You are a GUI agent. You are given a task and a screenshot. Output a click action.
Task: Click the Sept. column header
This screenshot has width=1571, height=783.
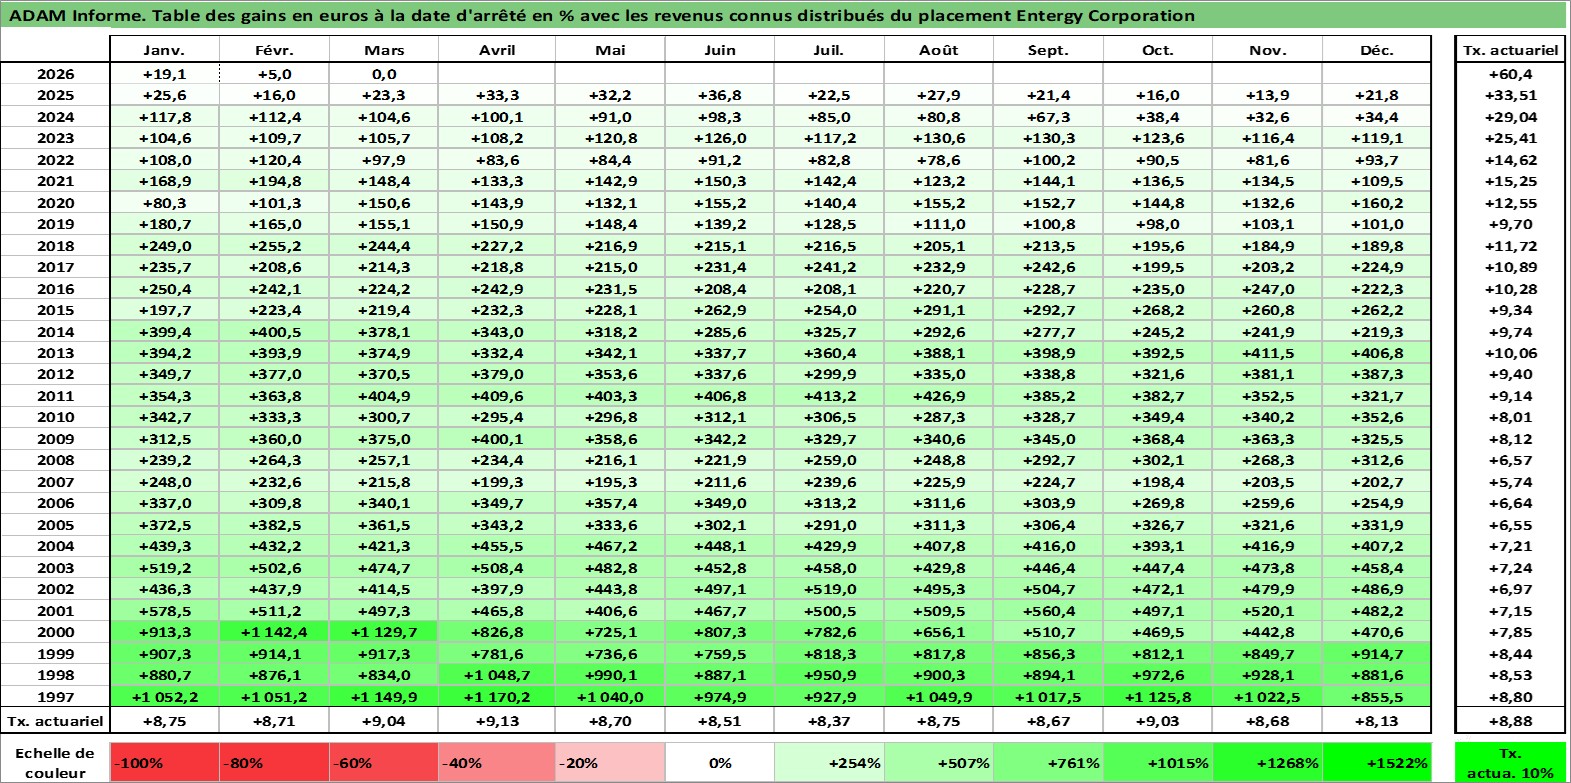[x=1048, y=50]
